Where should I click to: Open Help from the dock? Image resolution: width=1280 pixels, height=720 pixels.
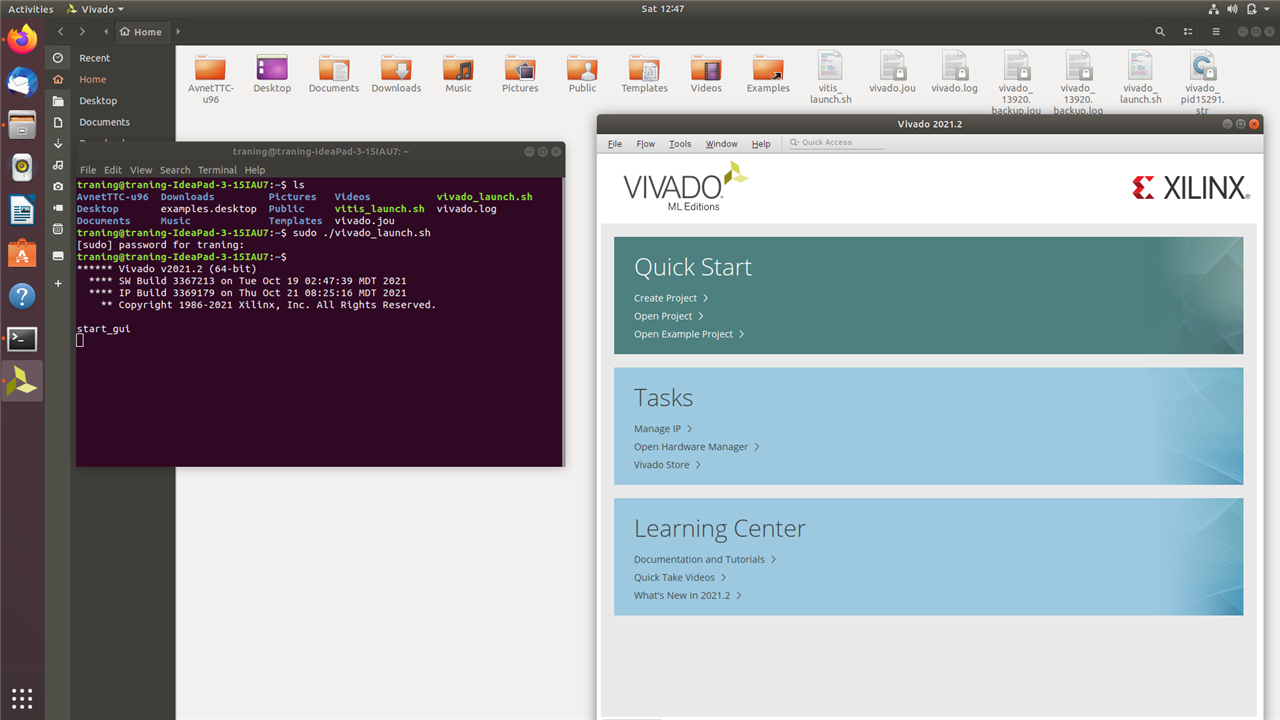click(x=22, y=296)
